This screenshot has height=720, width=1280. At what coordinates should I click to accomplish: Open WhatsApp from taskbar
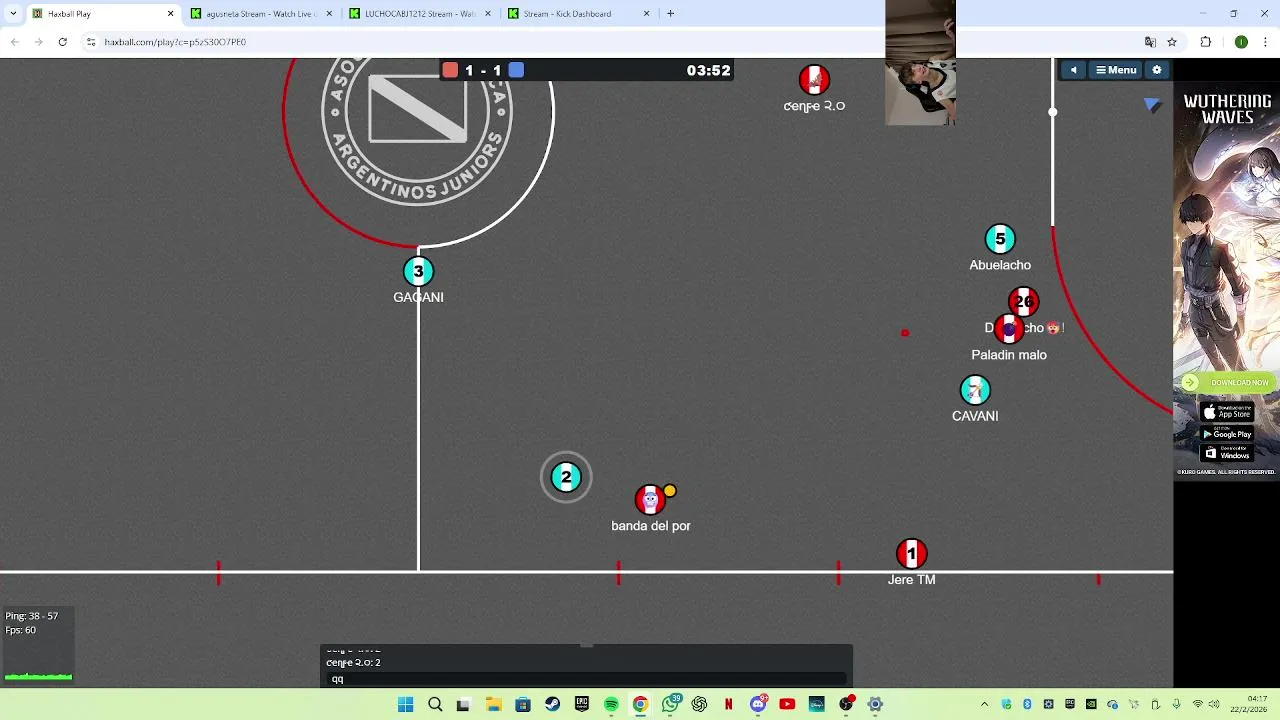[670, 704]
